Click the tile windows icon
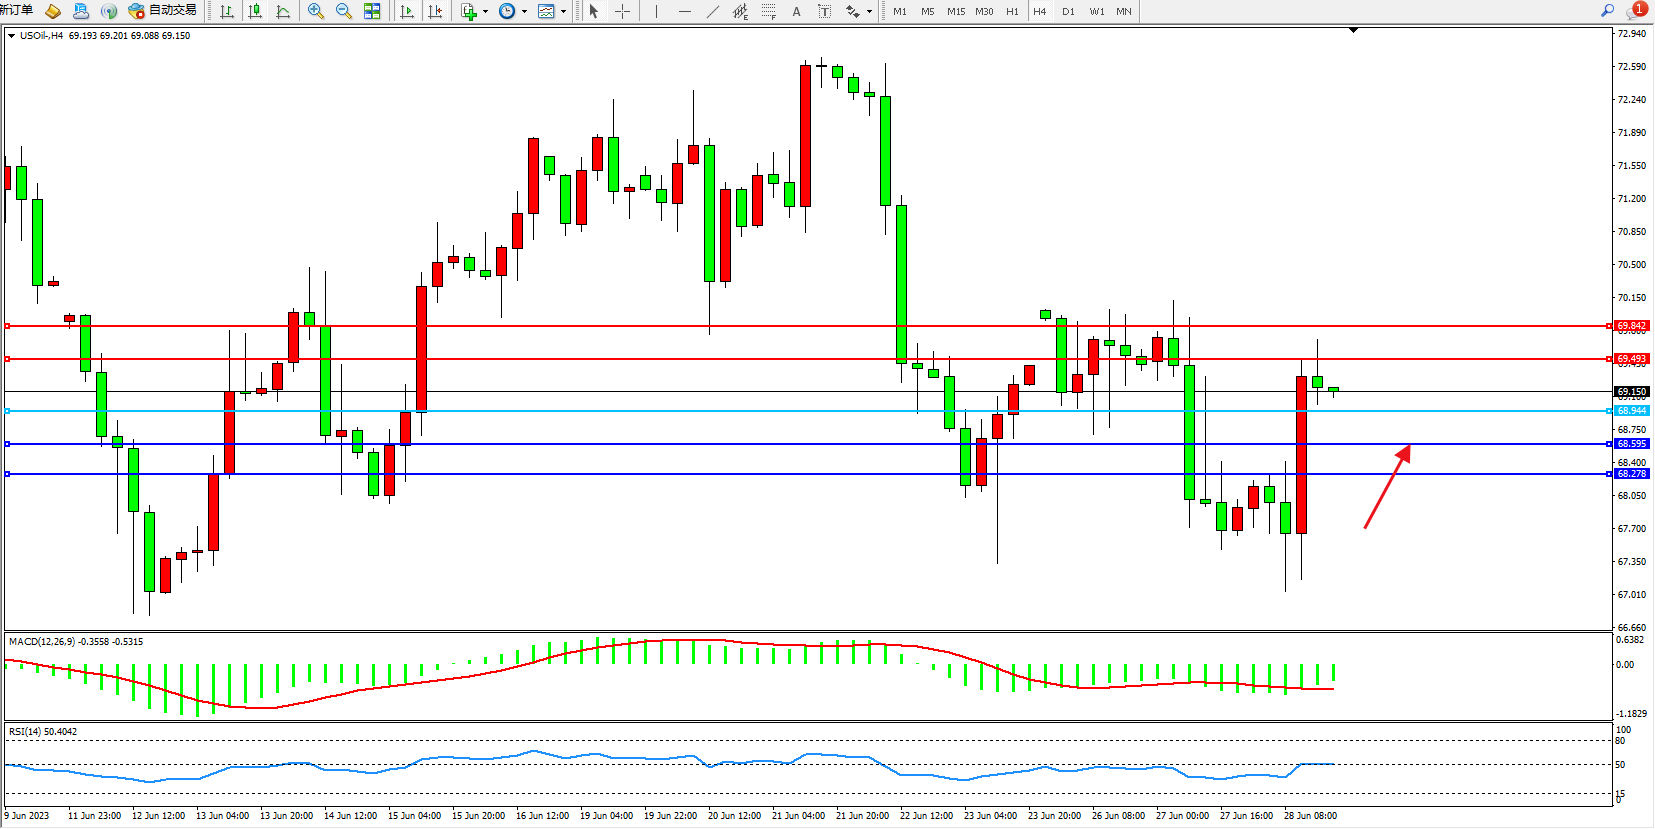The image size is (1655, 829). (x=372, y=11)
